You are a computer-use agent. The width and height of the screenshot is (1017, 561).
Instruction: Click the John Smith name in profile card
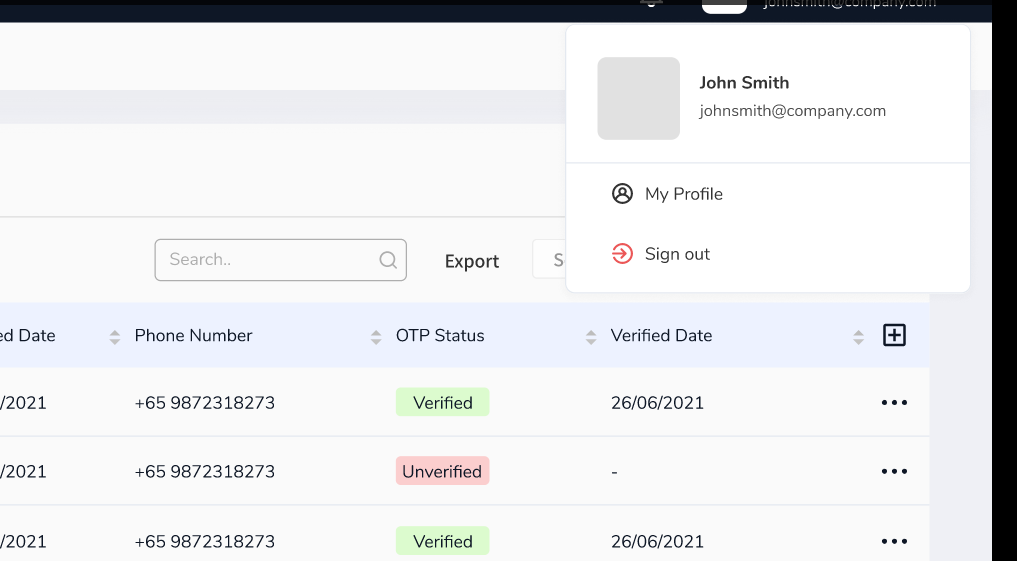744,83
